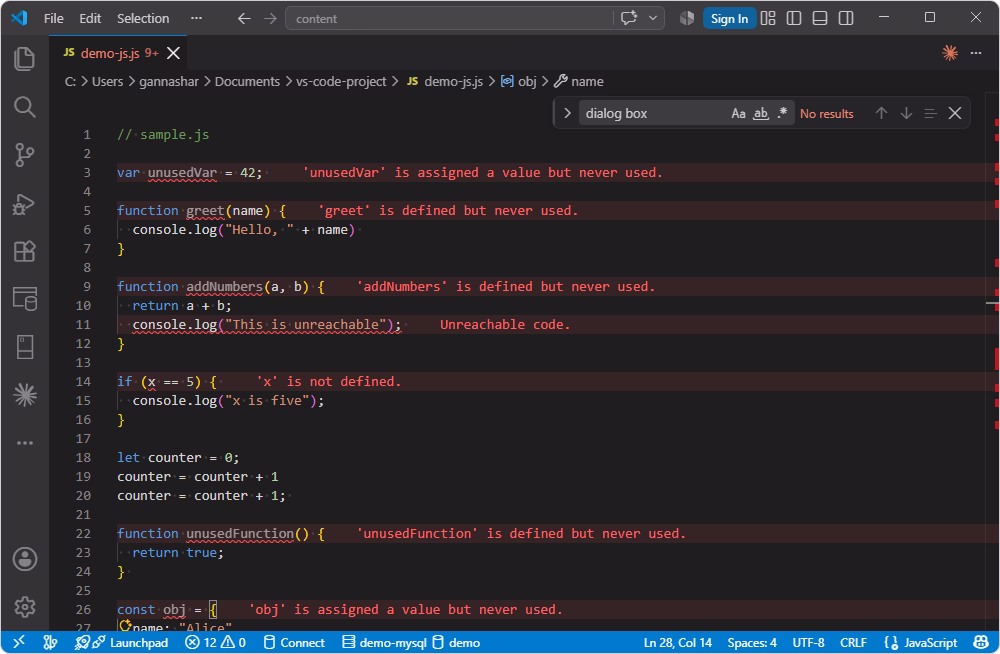Open Customize Layout in title bar
The image size is (1000, 654).
768,19
